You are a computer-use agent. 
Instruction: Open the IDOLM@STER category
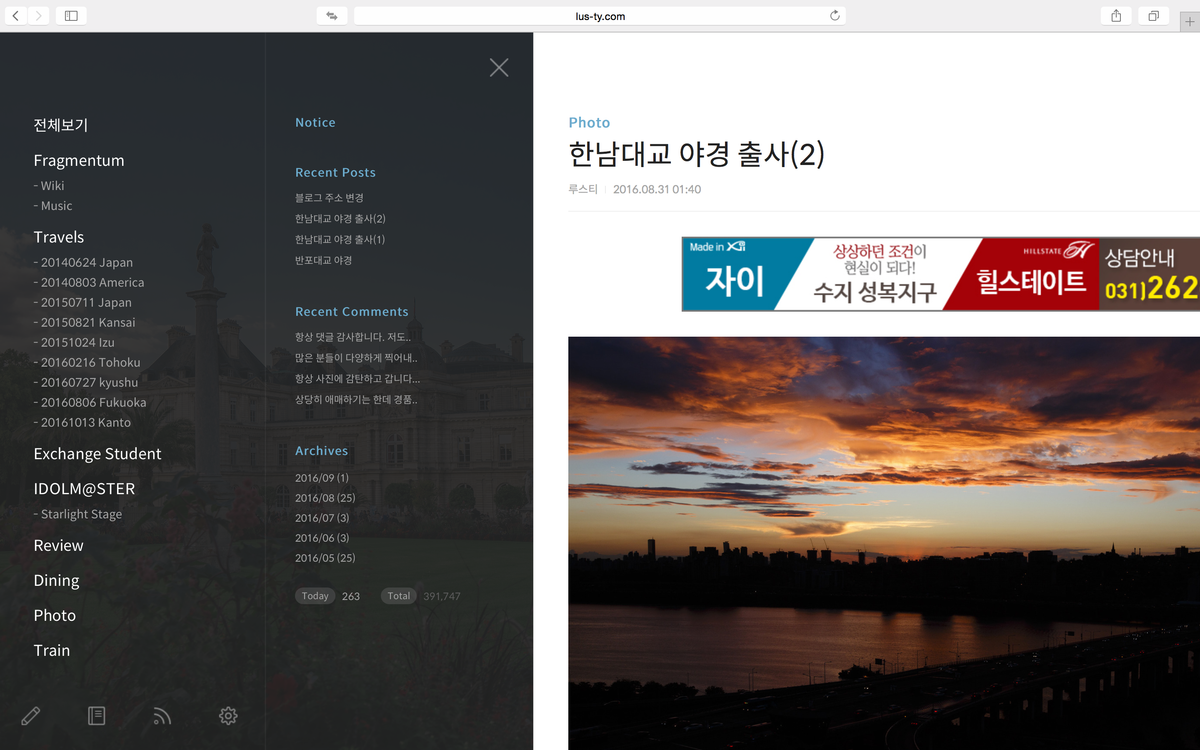coord(84,489)
